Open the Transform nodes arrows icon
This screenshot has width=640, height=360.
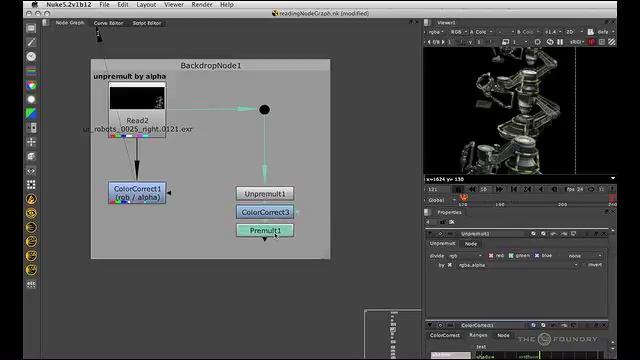(31, 142)
